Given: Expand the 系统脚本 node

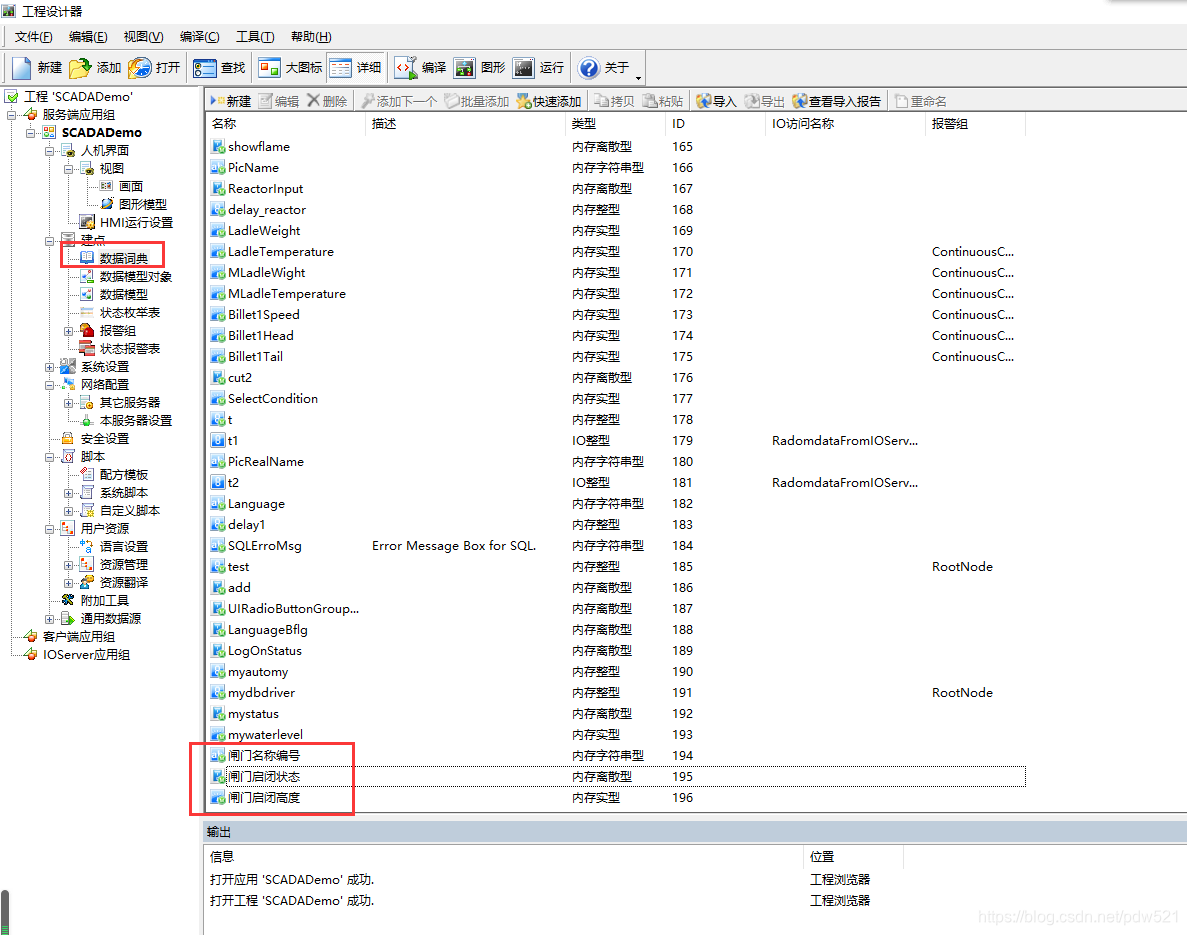Looking at the screenshot, I should pyautogui.click(x=68, y=493).
